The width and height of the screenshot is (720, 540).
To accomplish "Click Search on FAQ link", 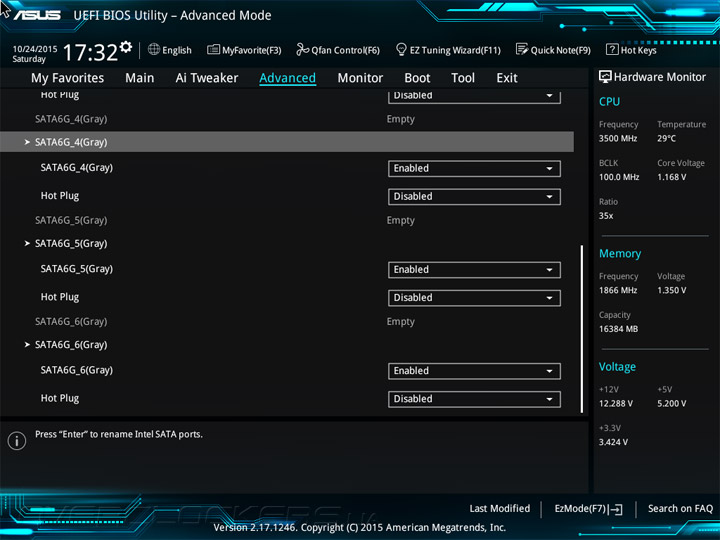I will (681, 508).
